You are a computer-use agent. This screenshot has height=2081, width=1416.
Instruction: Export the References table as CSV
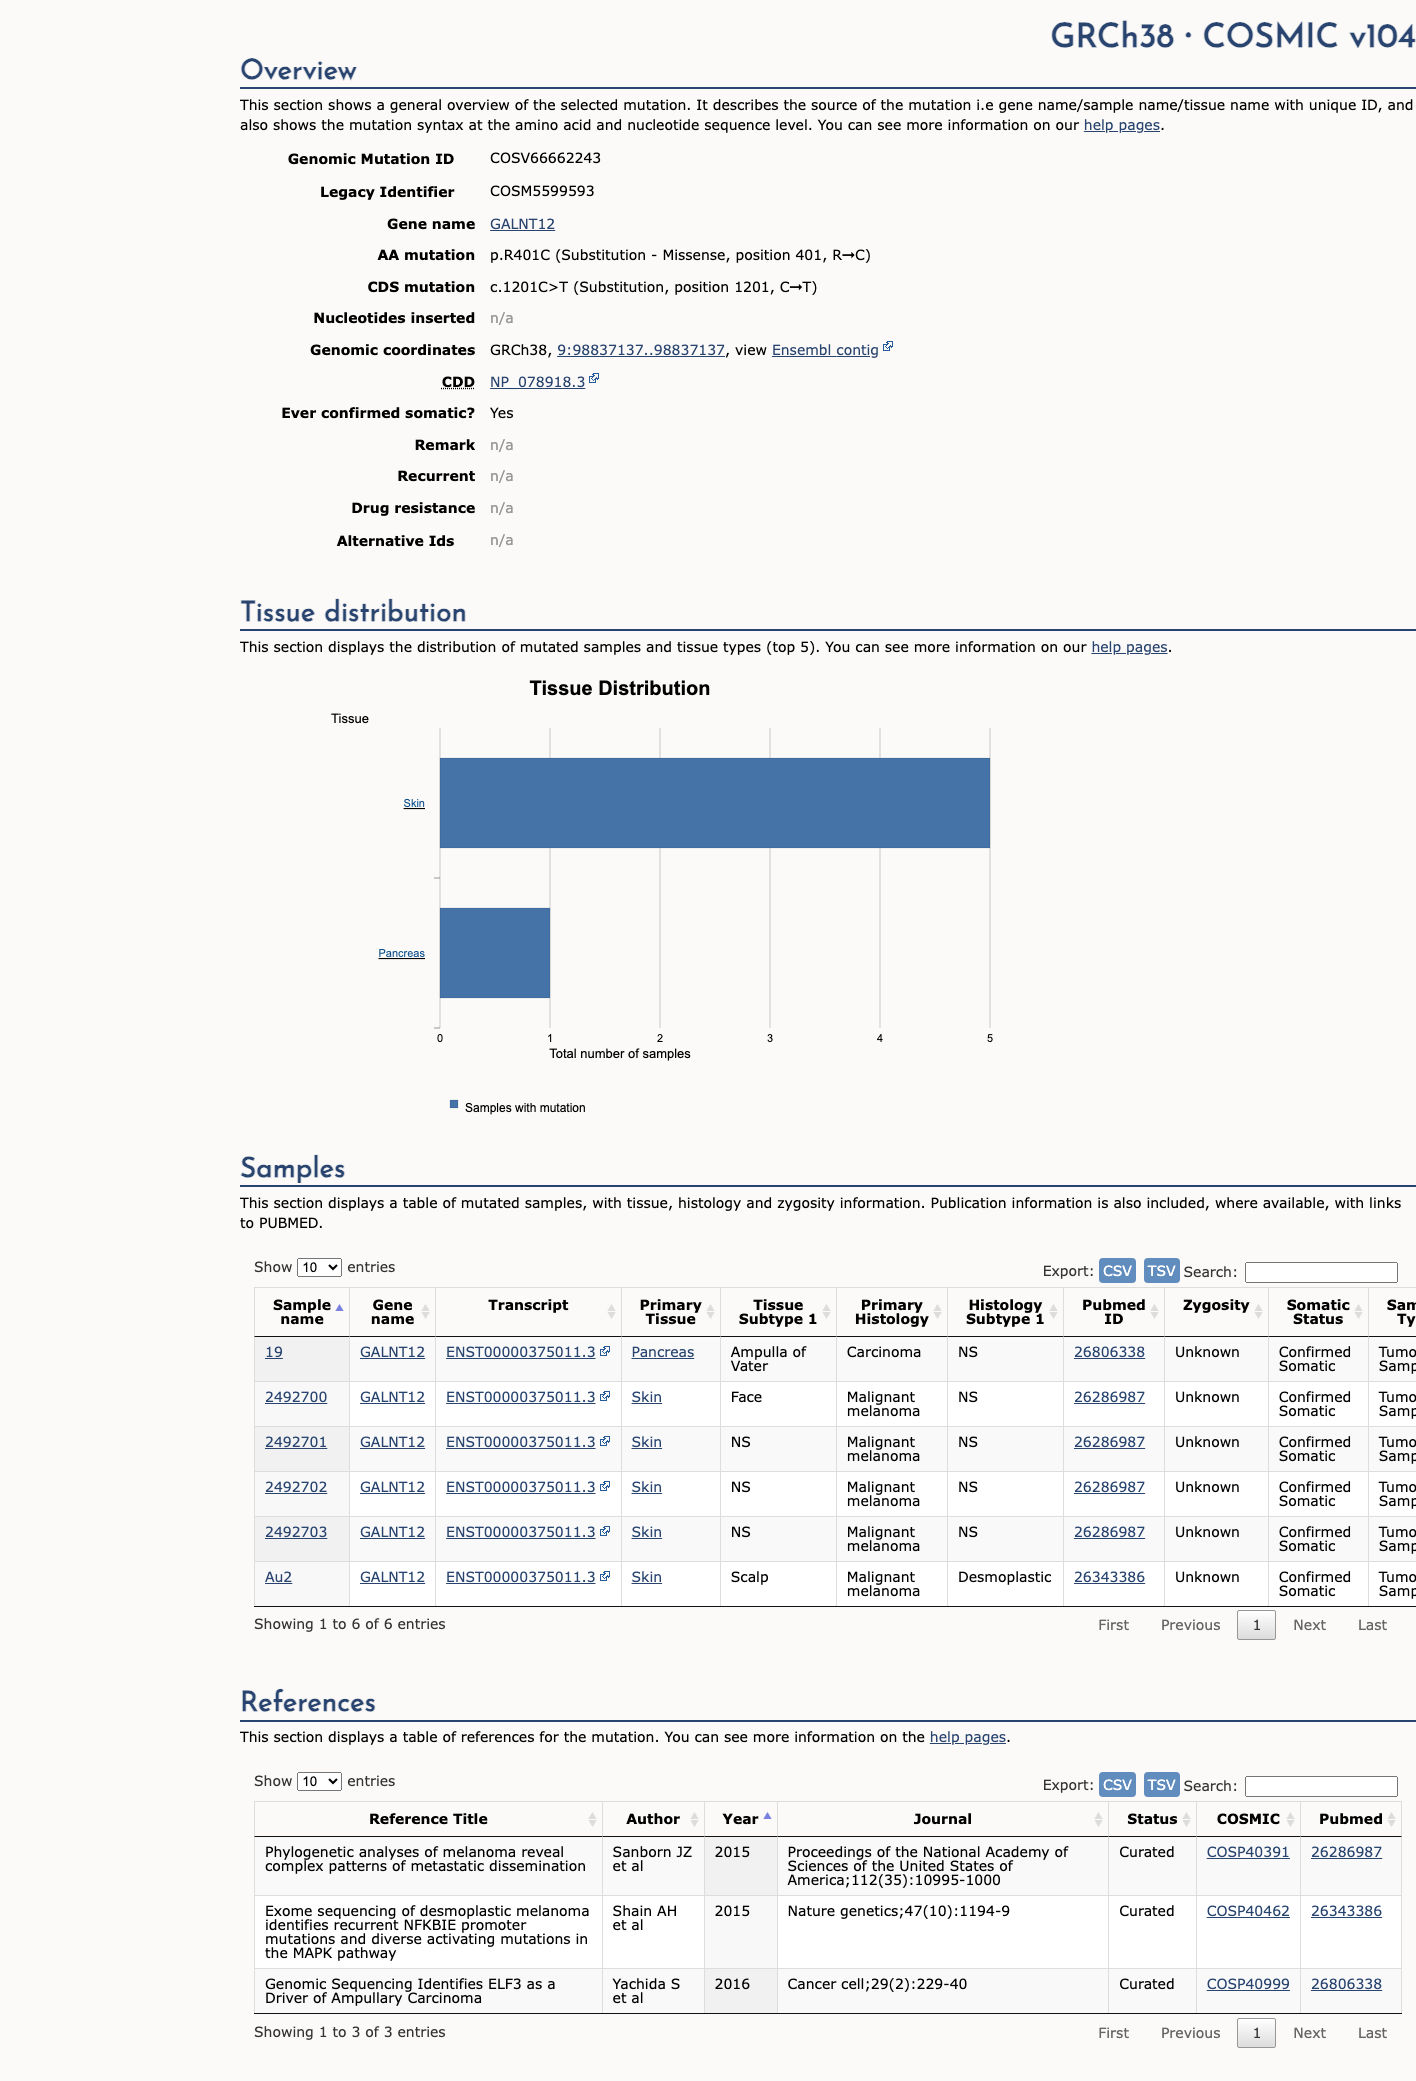click(x=1117, y=1785)
